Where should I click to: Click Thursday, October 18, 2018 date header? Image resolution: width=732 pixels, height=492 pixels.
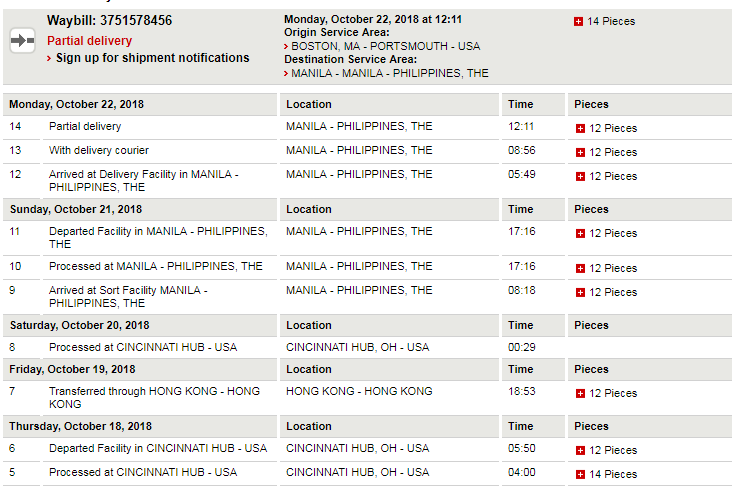[x=80, y=426]
